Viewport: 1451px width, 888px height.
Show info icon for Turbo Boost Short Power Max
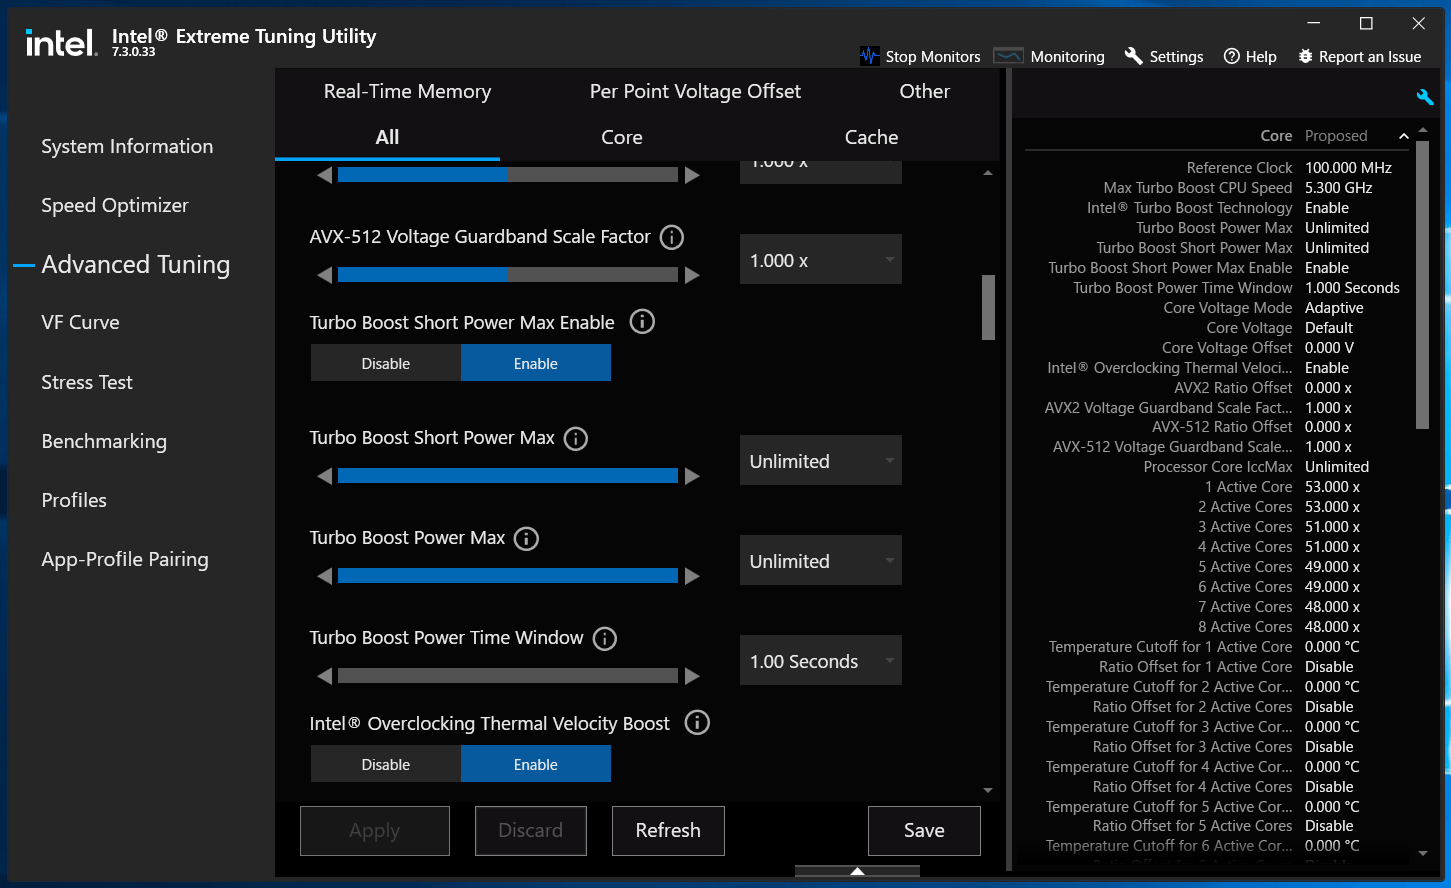[x=576, y=438]
